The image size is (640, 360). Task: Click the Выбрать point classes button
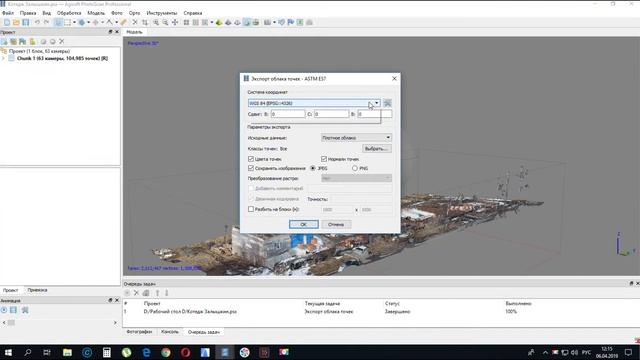(376, 149)
